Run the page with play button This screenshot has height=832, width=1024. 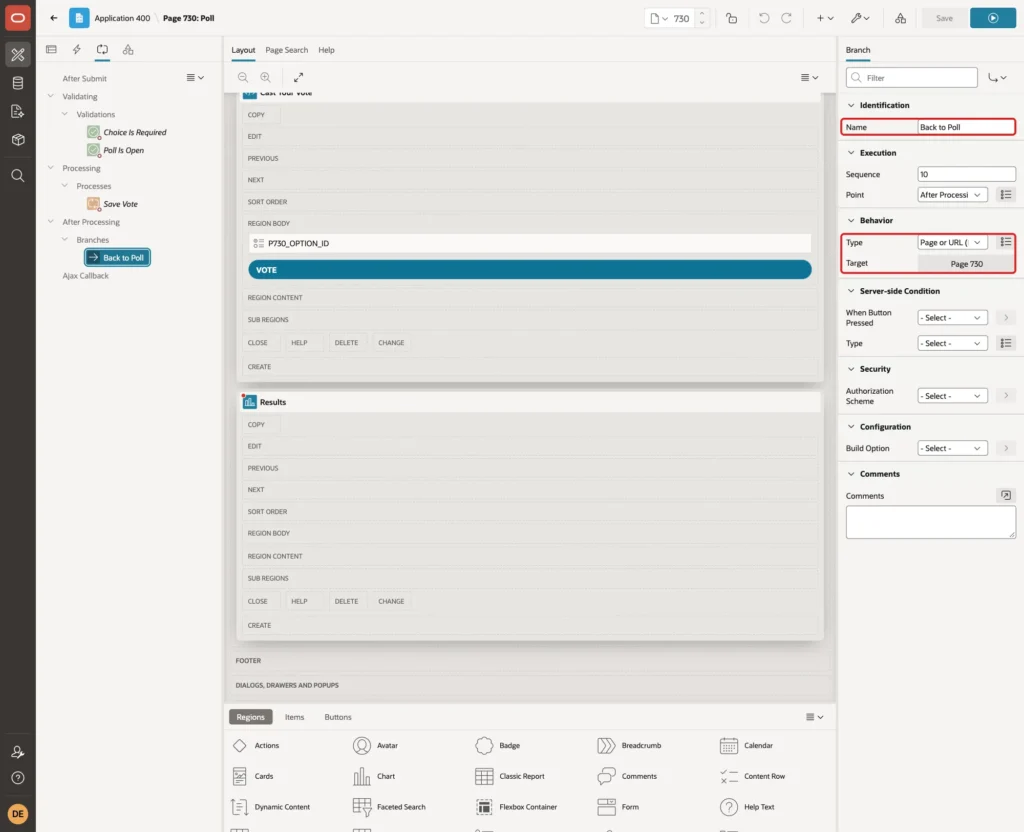click(993, 18)
